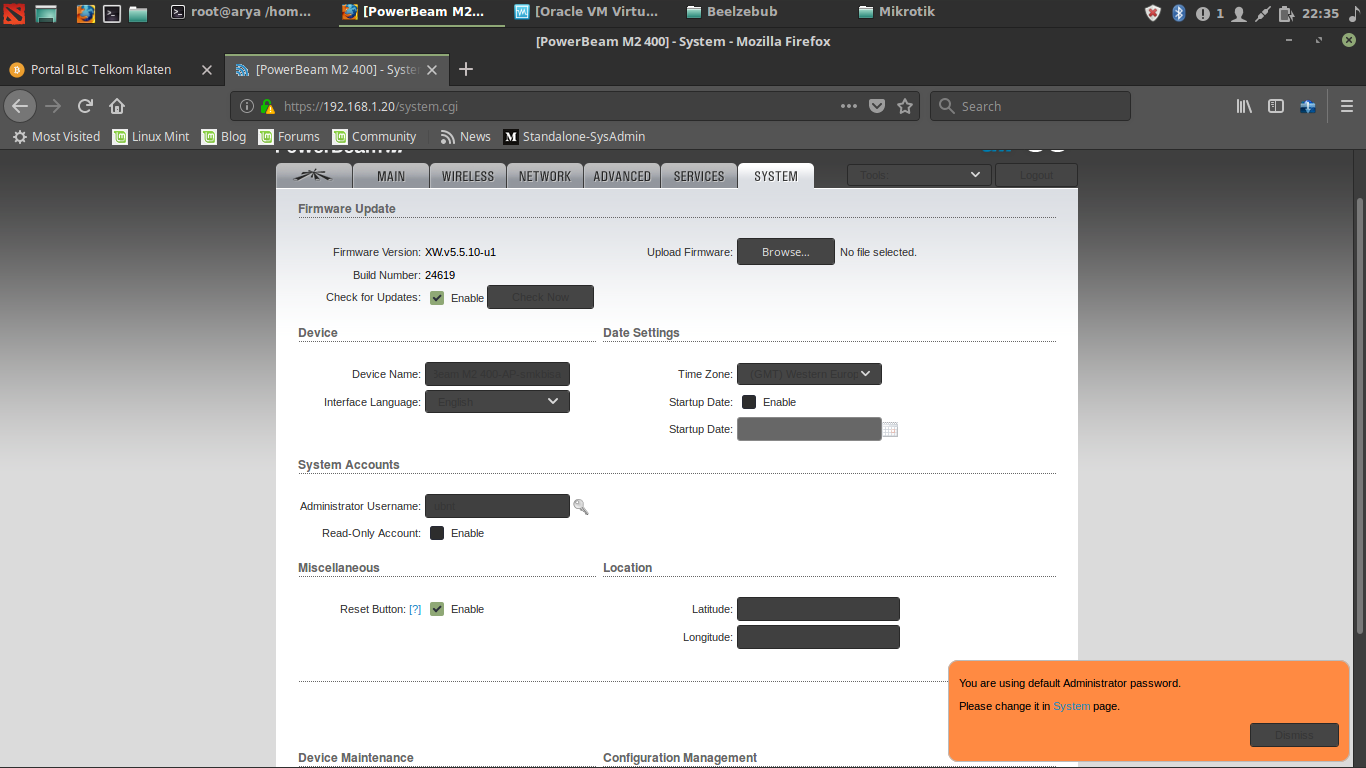Click the update notification tray icon
Image resolution: width=1366 pixels, height=768 pixels.
click(1209, 13)
